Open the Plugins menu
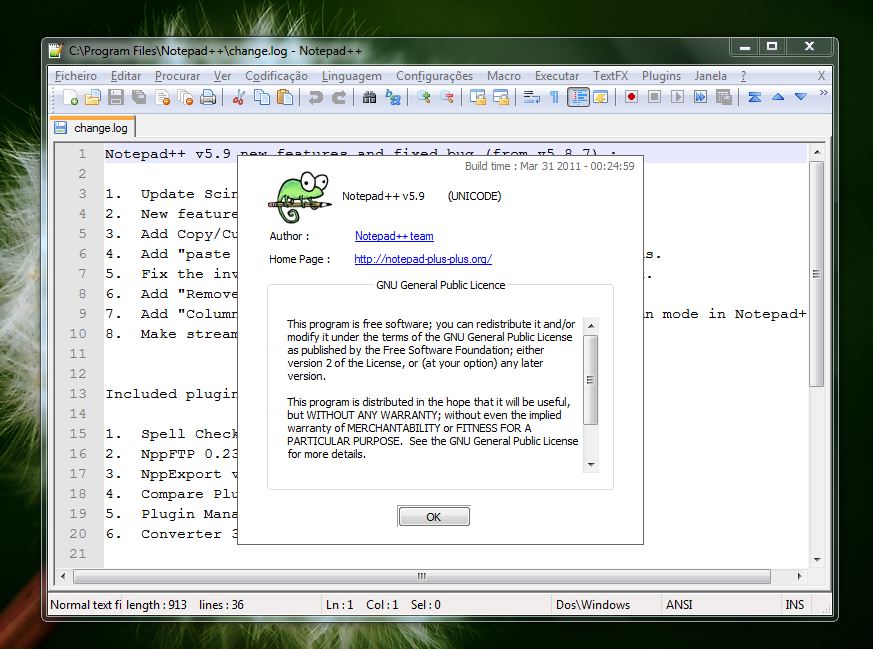Screen dimensions: 873x649 coord(661,76)
